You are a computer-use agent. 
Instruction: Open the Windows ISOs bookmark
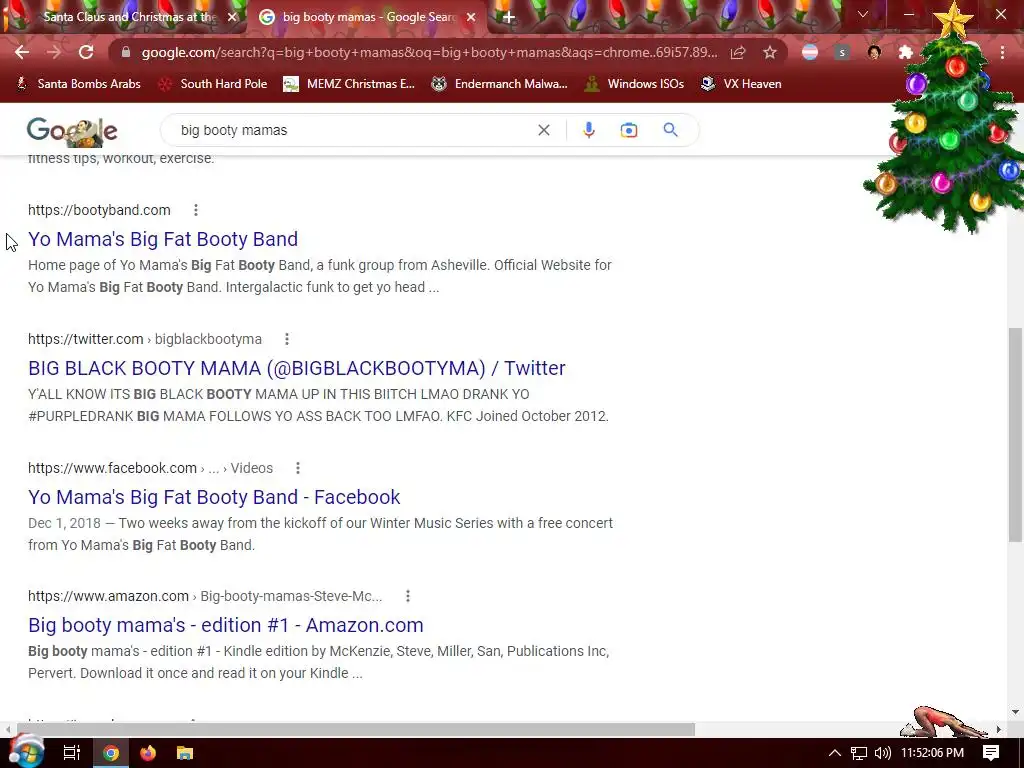pyautogui.click(x=633, y=84)
